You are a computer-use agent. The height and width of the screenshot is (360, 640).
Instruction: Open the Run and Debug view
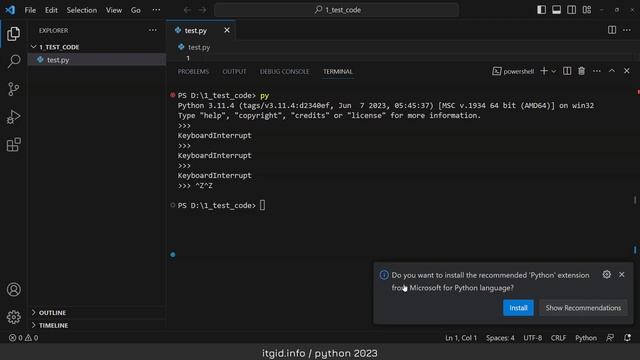(x=13, y=117)
